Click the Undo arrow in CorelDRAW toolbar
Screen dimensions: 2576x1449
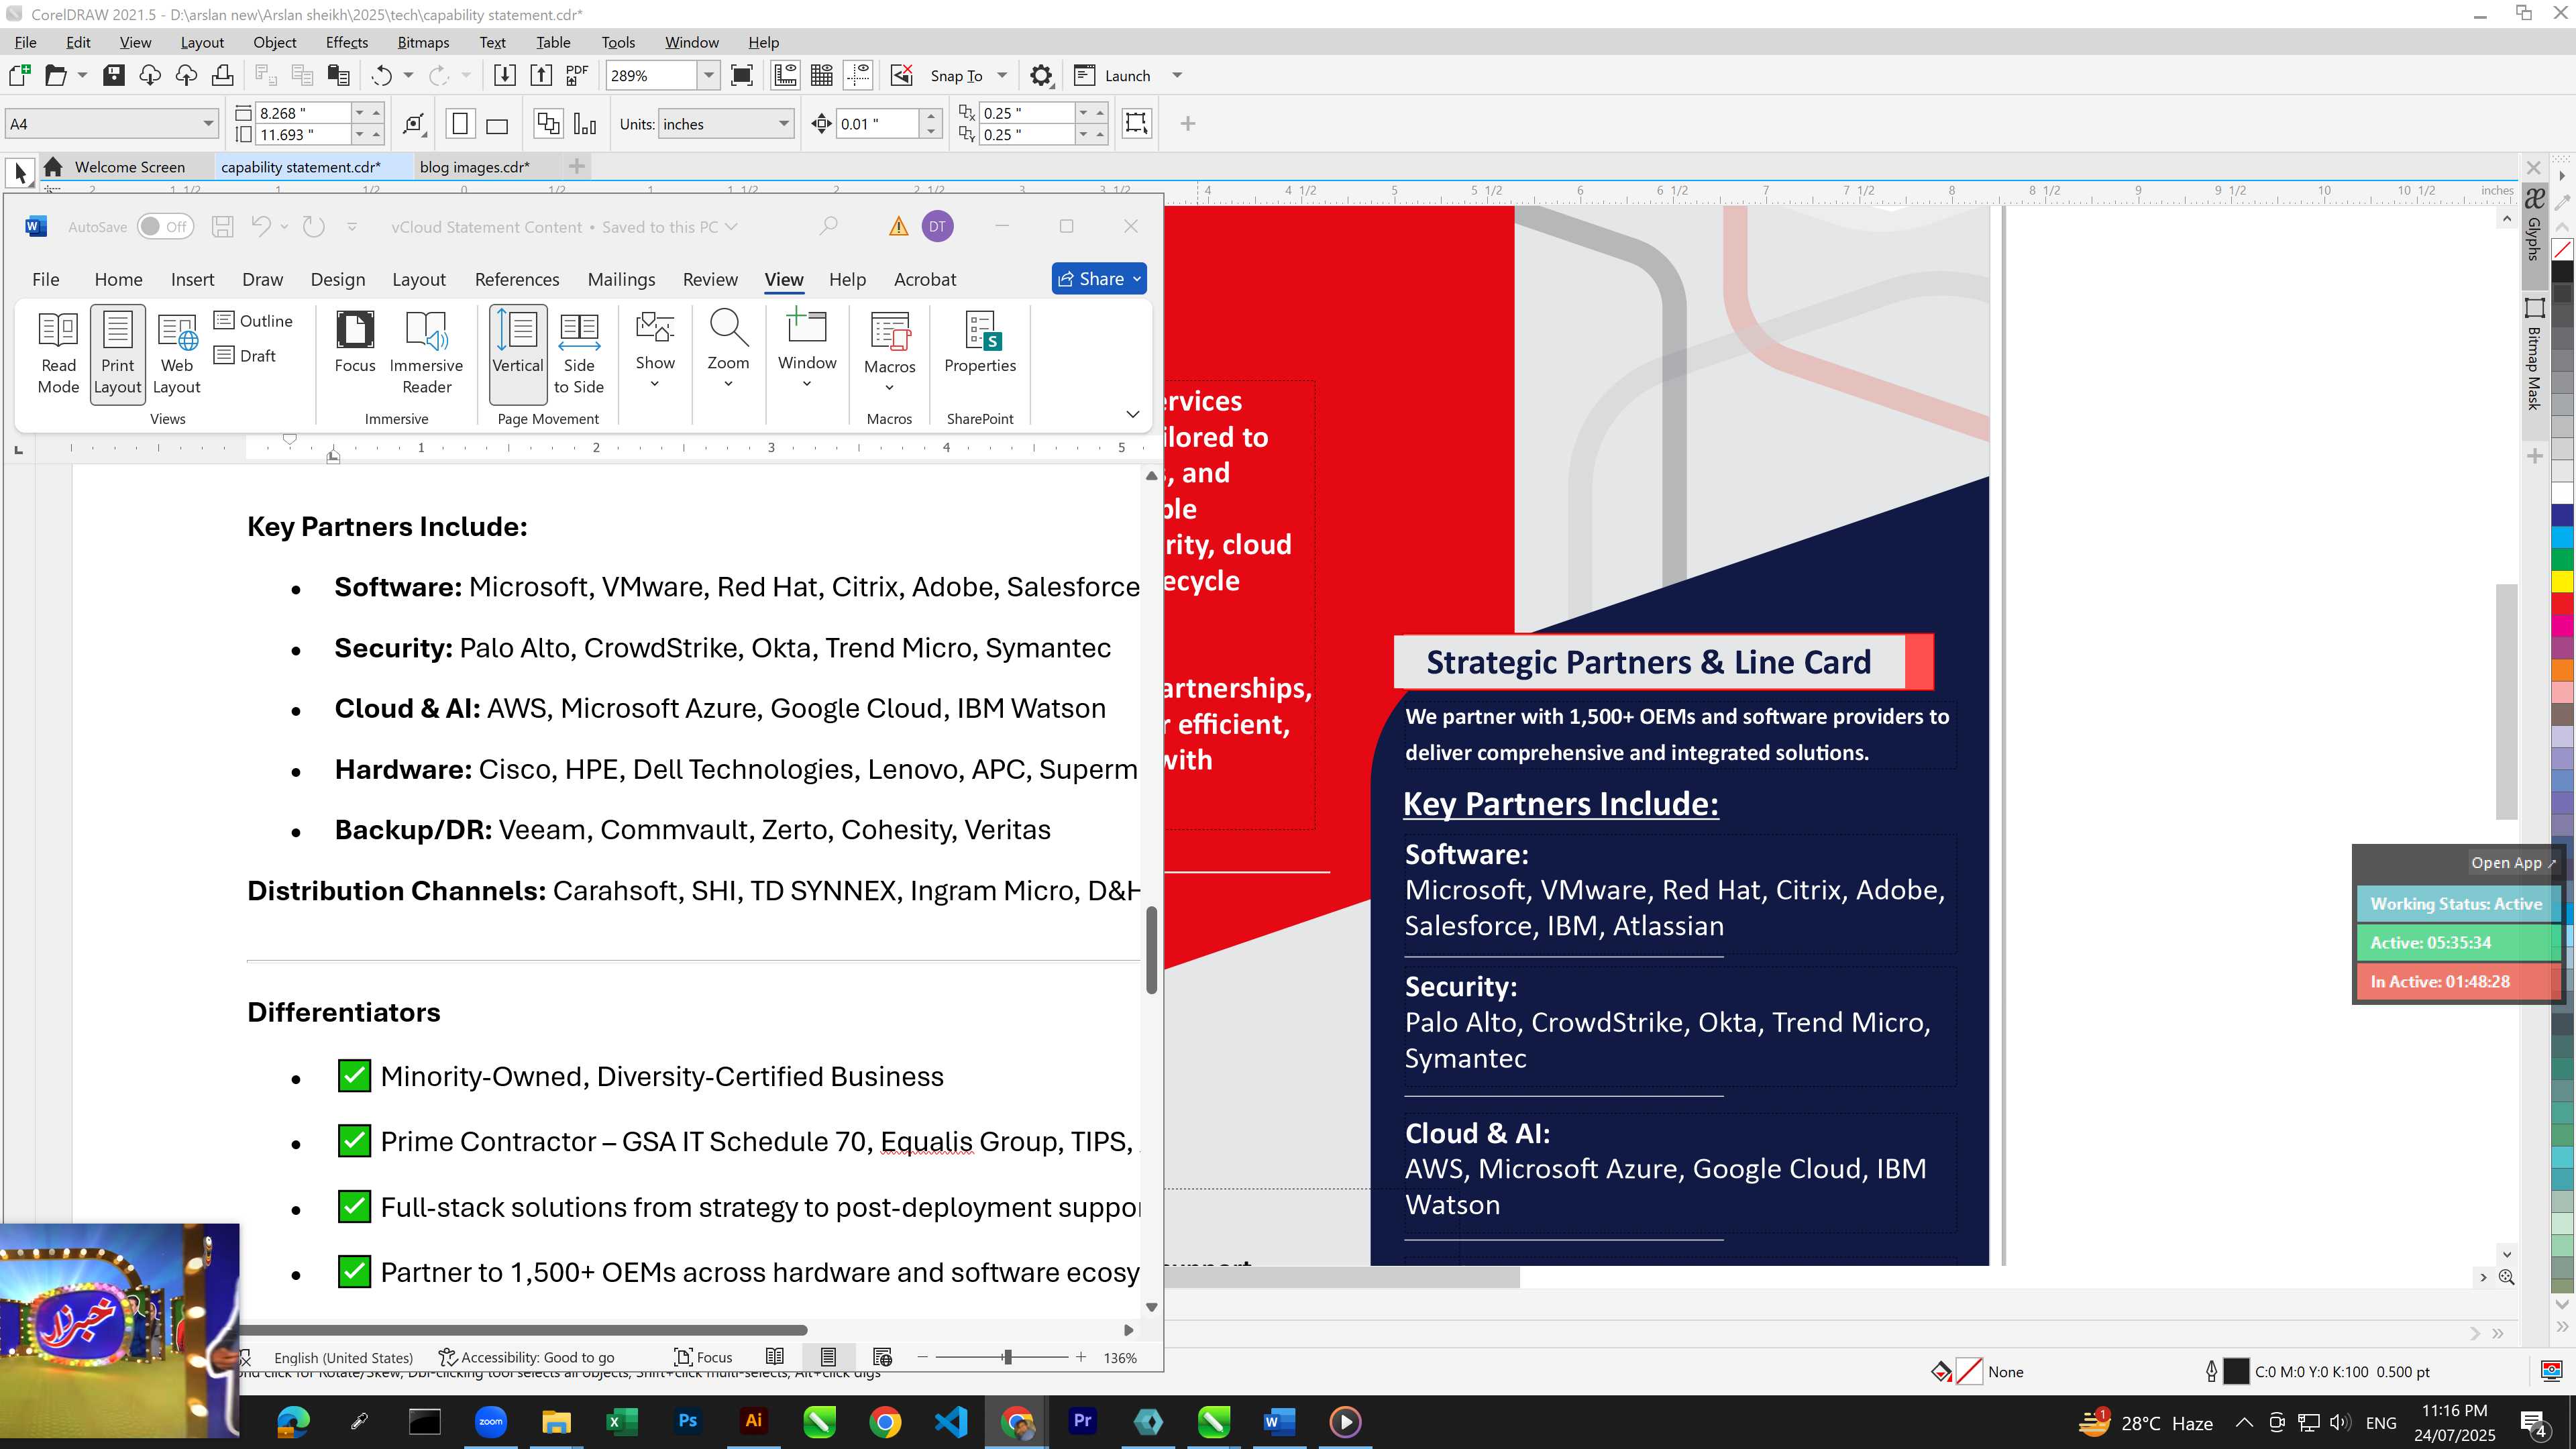381,75
